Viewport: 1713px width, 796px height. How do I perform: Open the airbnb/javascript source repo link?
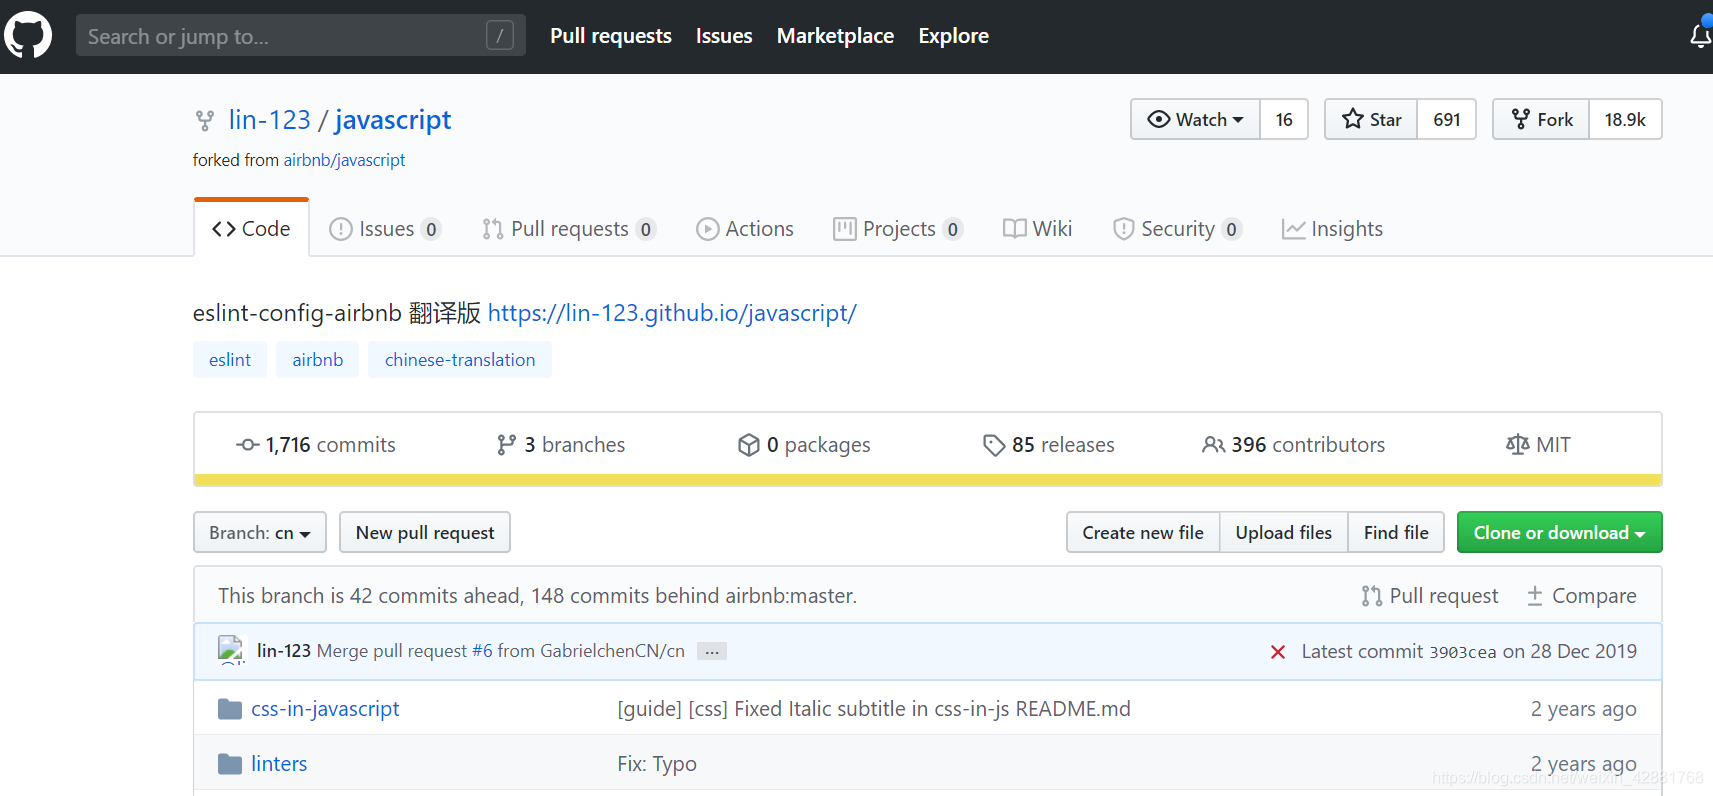click(344, 160)
